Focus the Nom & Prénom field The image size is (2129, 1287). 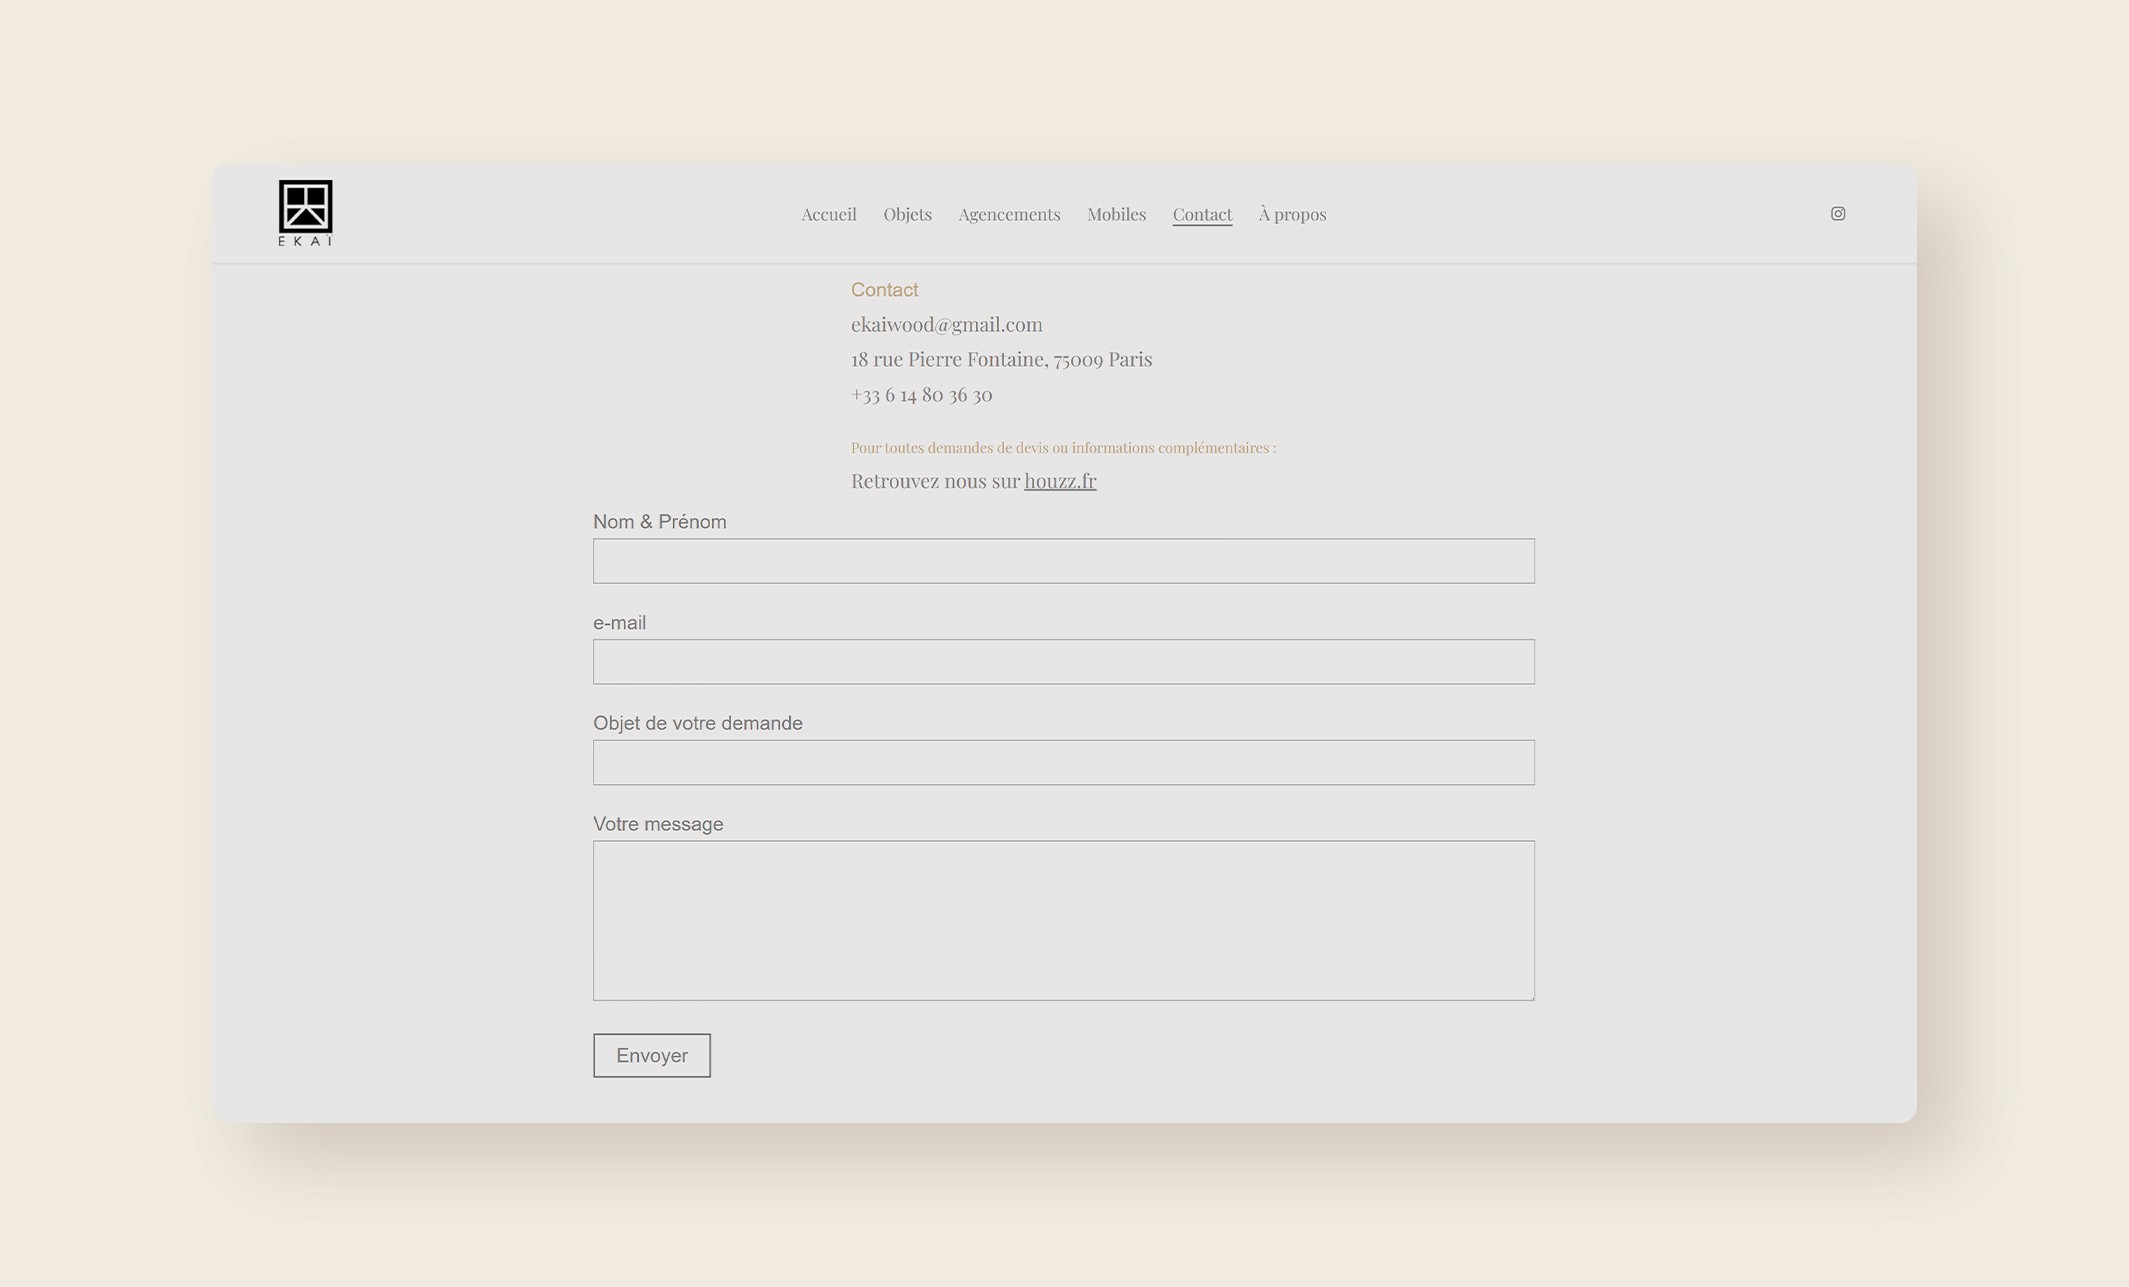pyautogui.click(x=1063, y=561)
